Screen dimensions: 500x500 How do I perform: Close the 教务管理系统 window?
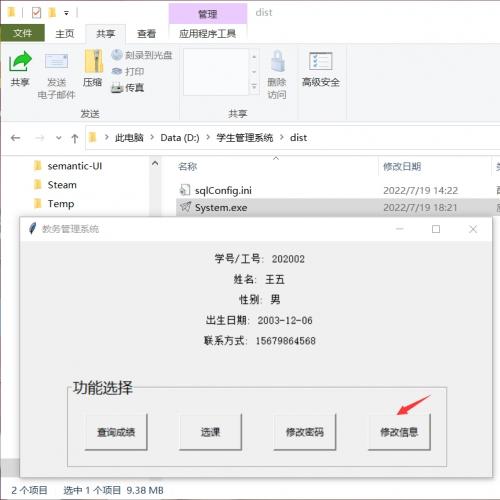pos(473,229)
